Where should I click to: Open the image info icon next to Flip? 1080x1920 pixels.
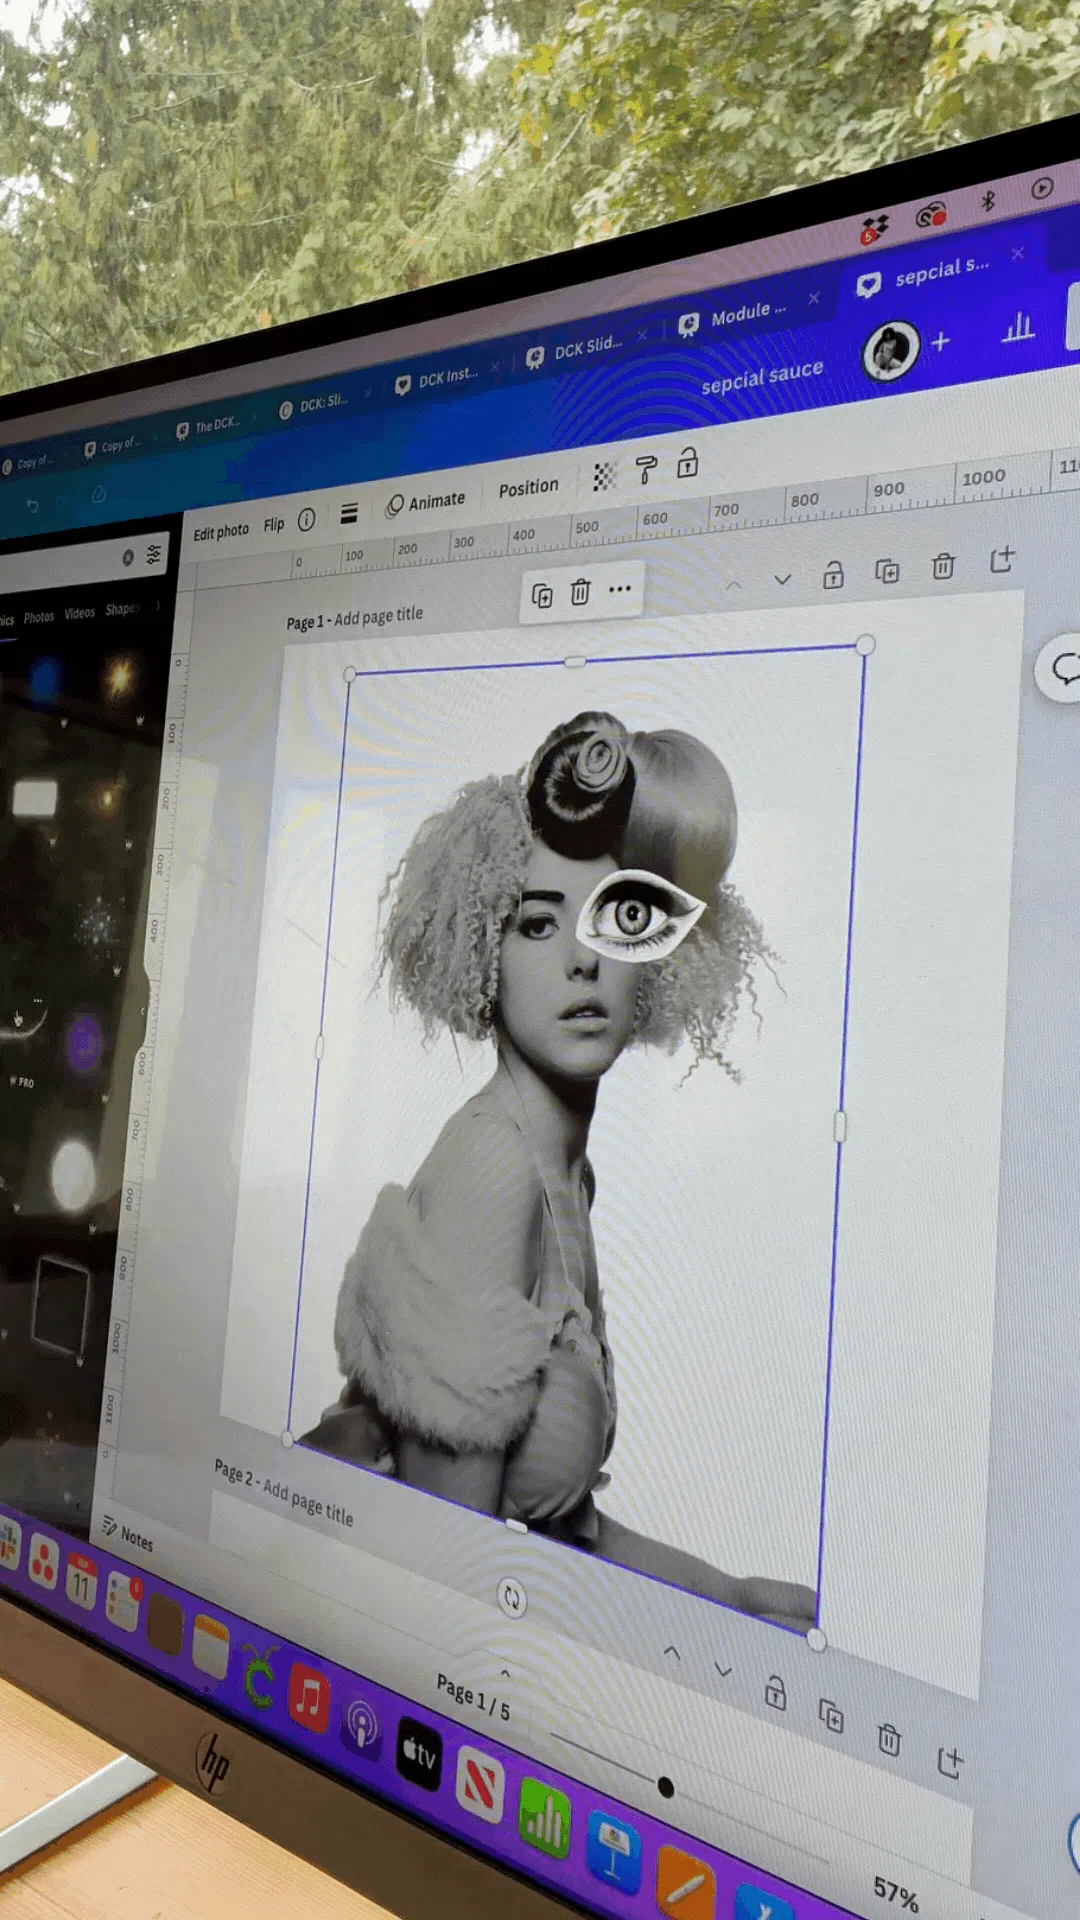[x=307, y=519]
